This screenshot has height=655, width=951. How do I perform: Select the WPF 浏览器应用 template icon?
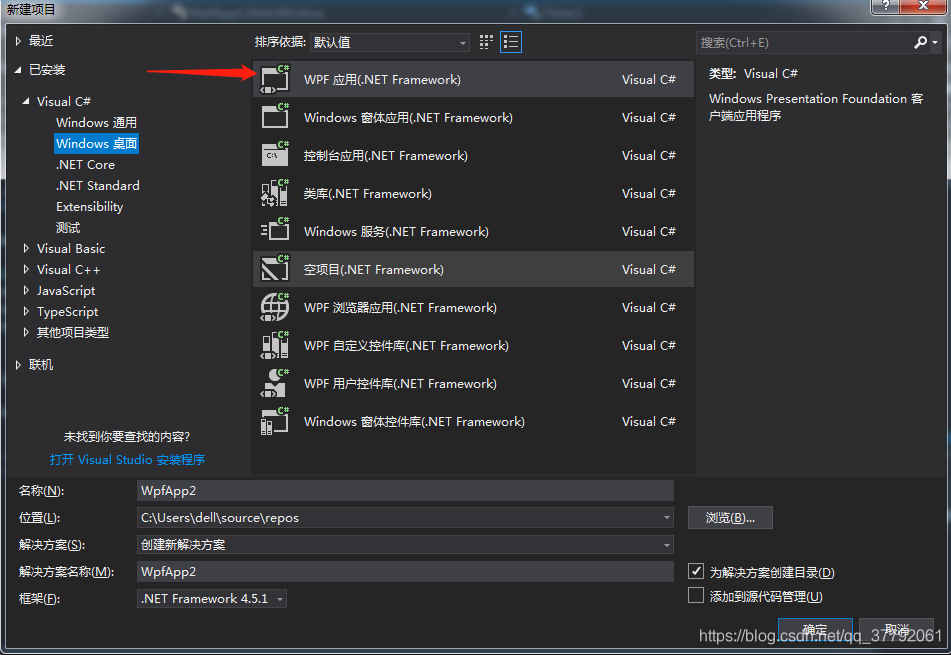coord(275,307)
